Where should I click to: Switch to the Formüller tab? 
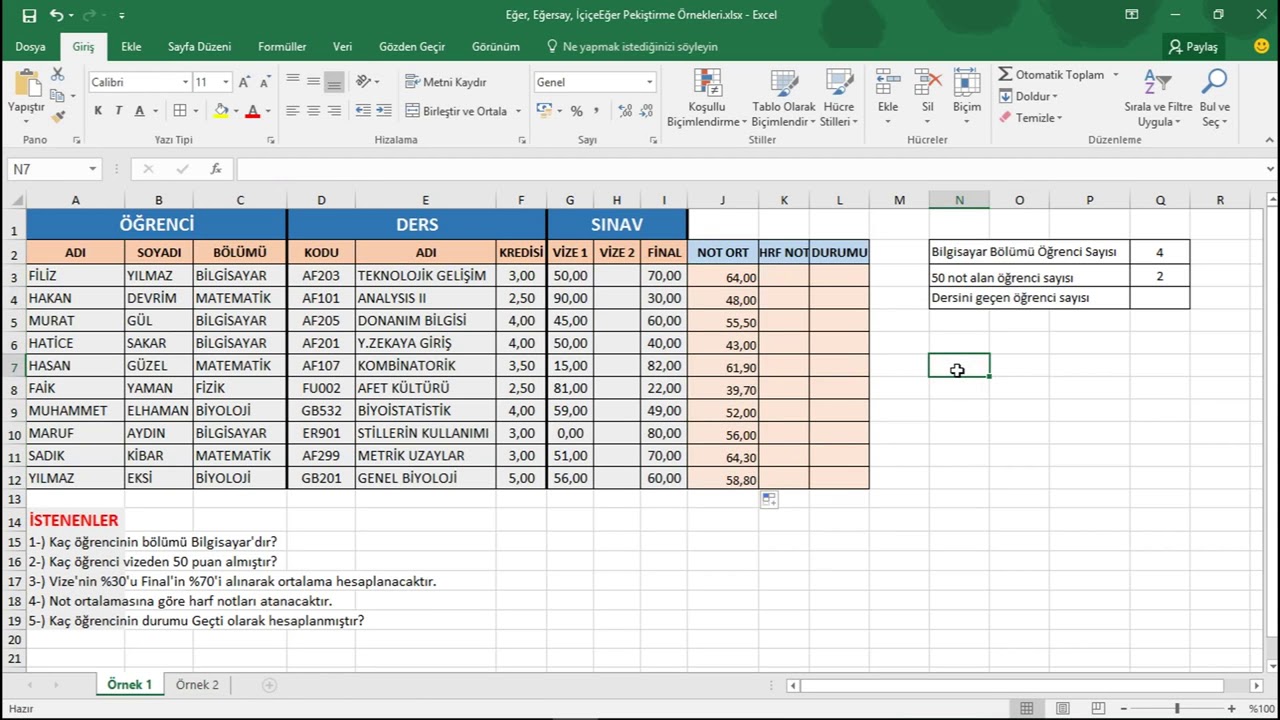click(282, 46)
